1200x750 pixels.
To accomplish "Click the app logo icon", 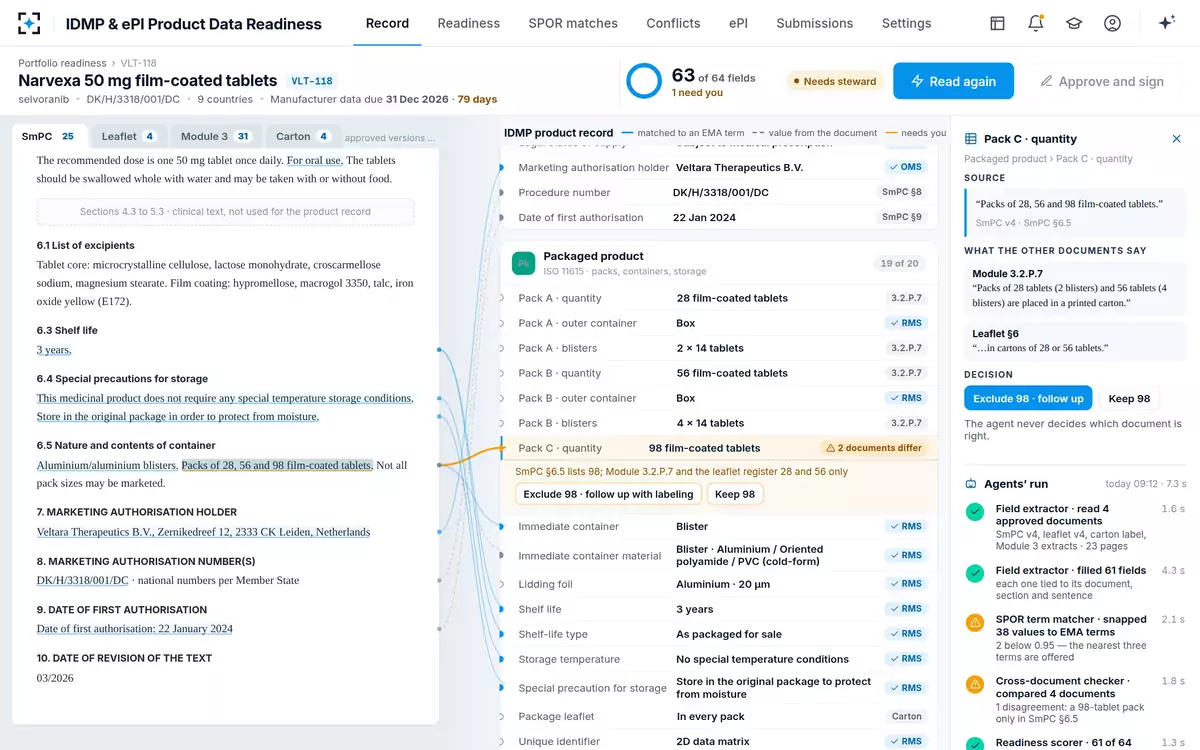I will [29, 23].
